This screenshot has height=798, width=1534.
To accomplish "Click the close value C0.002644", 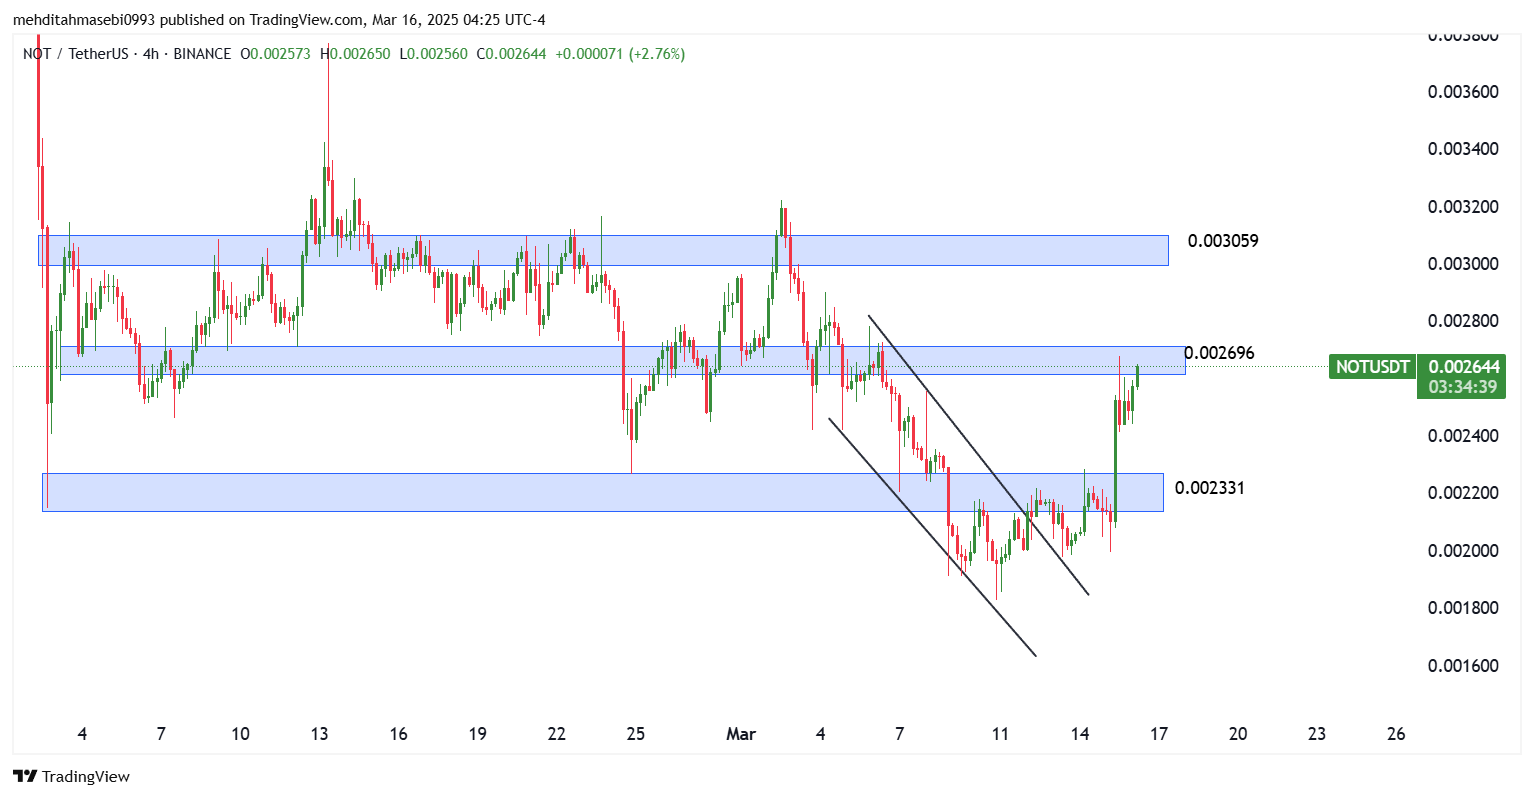I will coord(511,54).
